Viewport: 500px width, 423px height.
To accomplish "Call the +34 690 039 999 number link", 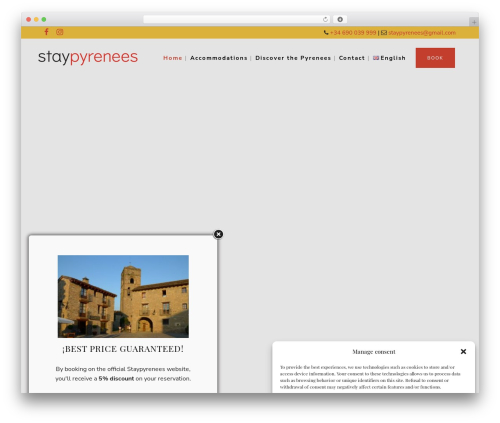I will point(353,33).
